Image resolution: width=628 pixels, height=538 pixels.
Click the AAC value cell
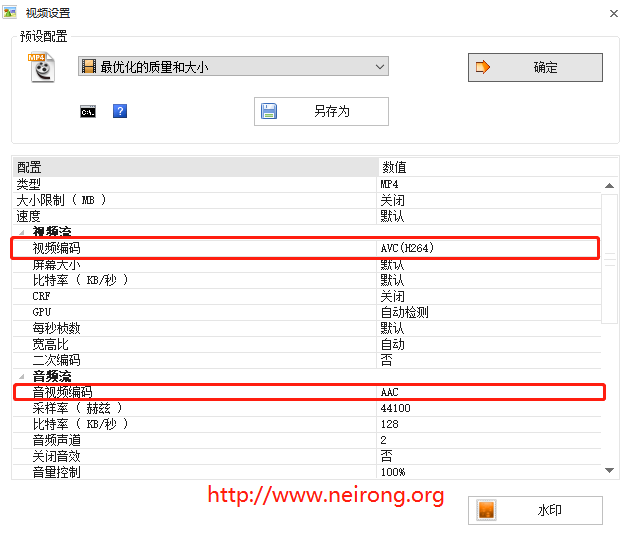click(489, 392)
